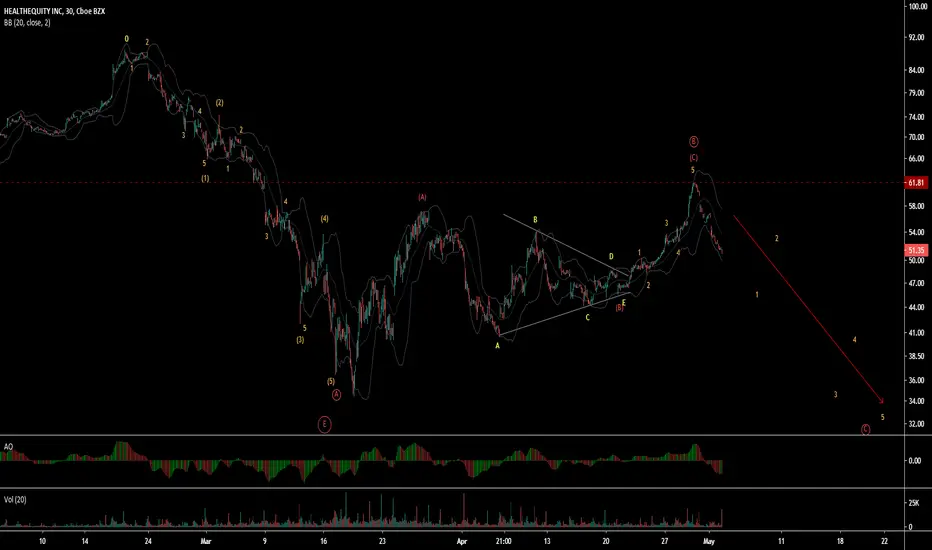Click the HEALTHEQUITY INC symbol title legend

(54, 11)
